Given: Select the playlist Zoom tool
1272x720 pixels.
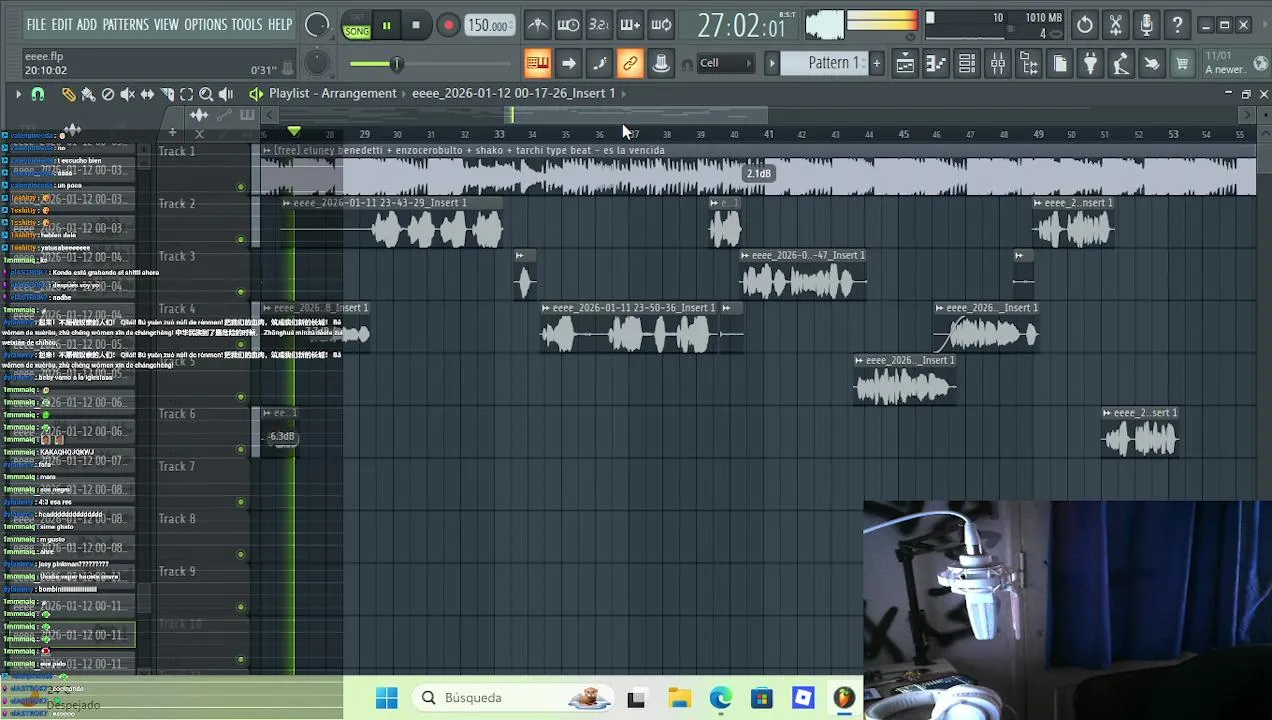Looking at the screenshot, I should click(x=206, y=94).
